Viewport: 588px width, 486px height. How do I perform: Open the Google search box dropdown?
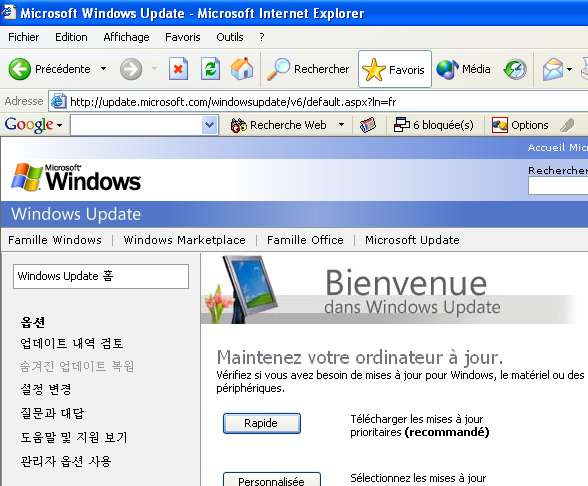[x=210, y=125]
